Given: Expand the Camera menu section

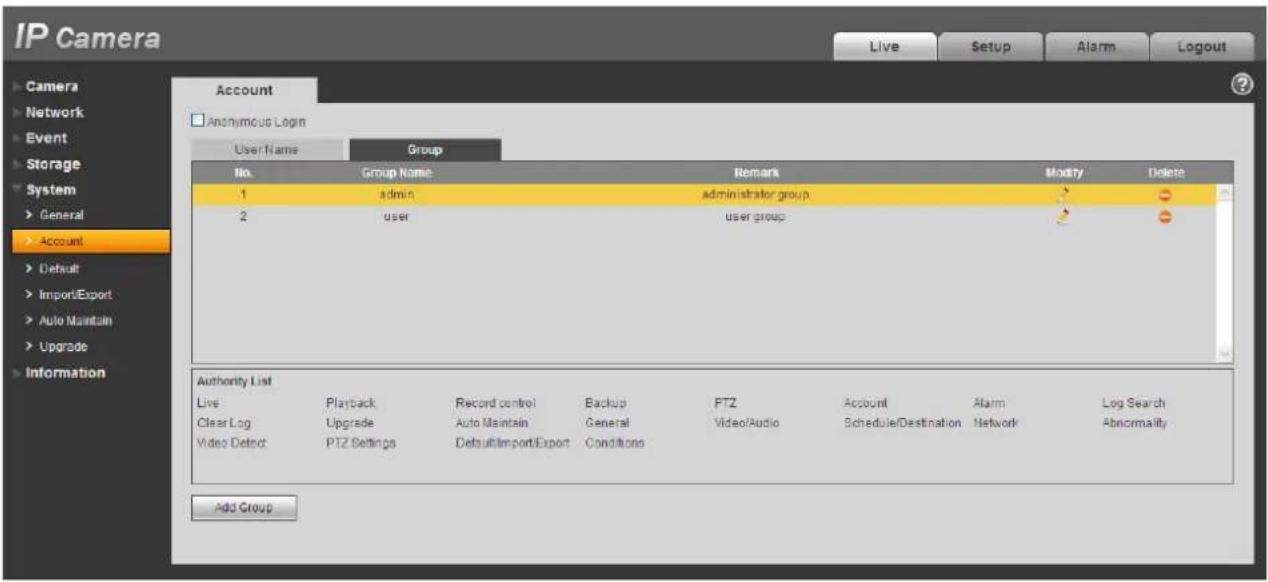Looking at the screenshot, I should pyautogui.click(x=52, y=86).
